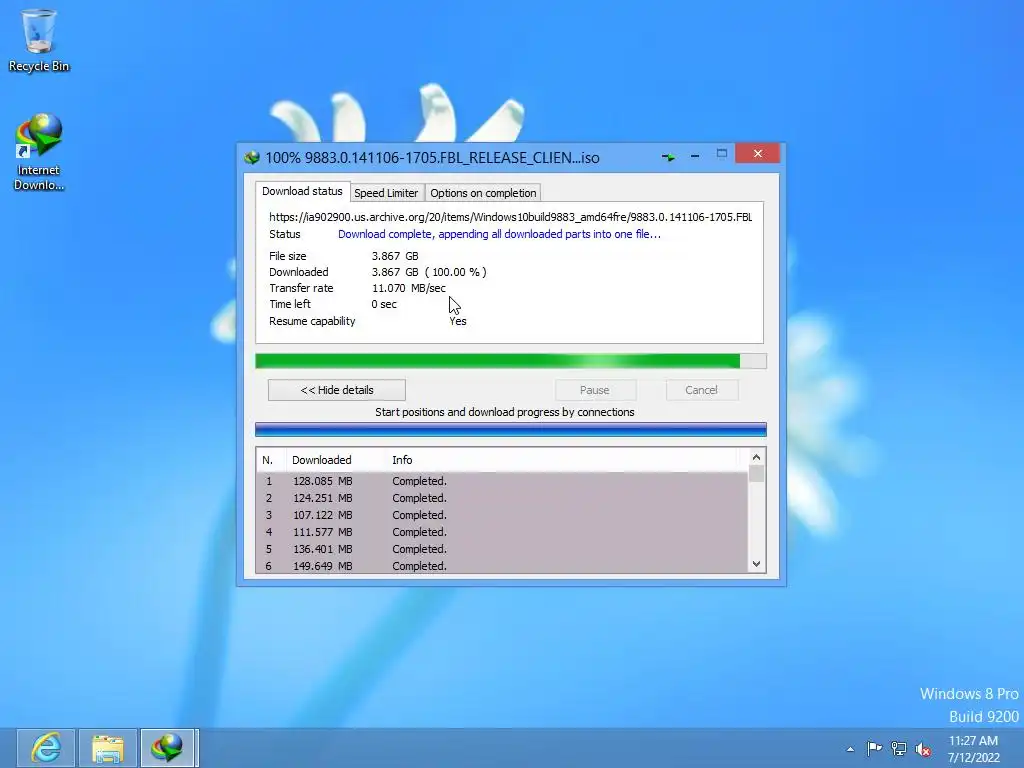Click the Resume capability 'Yes' value
Image resolution: width=1024 pixels, height=768 pixels.
[x=458, y=321]
